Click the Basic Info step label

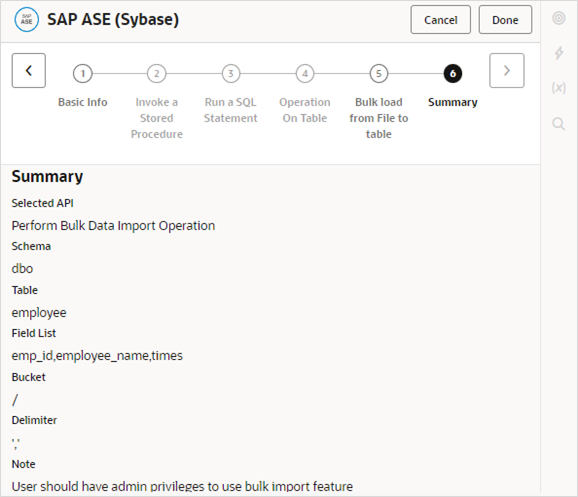coord(83,102)
